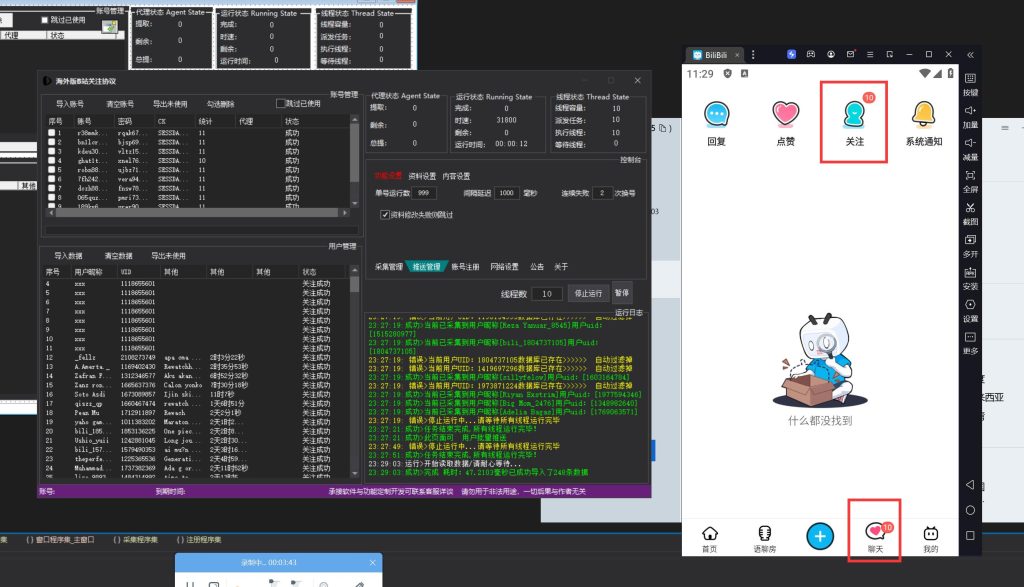The height and width of the screenshot is (587, 1024).
Task: Click the 线程数 thread count input field
Action: (x=546, y=294)
